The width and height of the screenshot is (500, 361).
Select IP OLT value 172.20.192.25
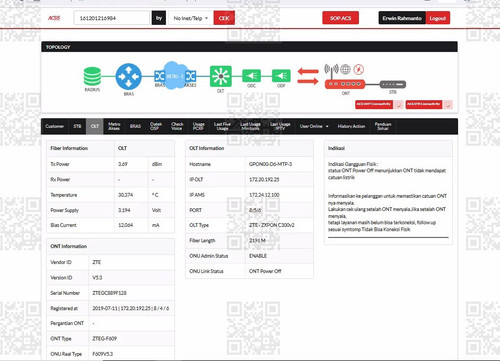(264, 180)
